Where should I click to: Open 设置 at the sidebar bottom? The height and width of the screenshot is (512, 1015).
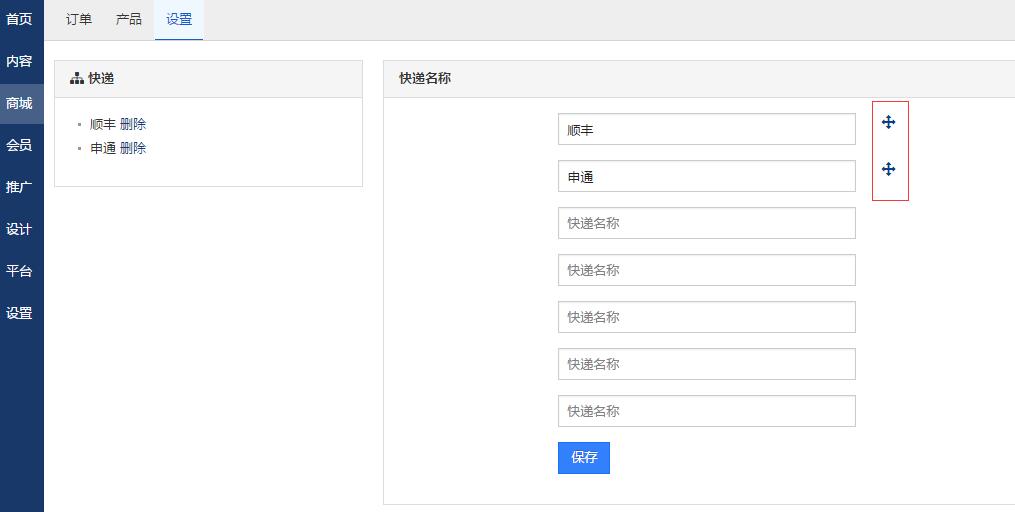click(x=19, y=313)
